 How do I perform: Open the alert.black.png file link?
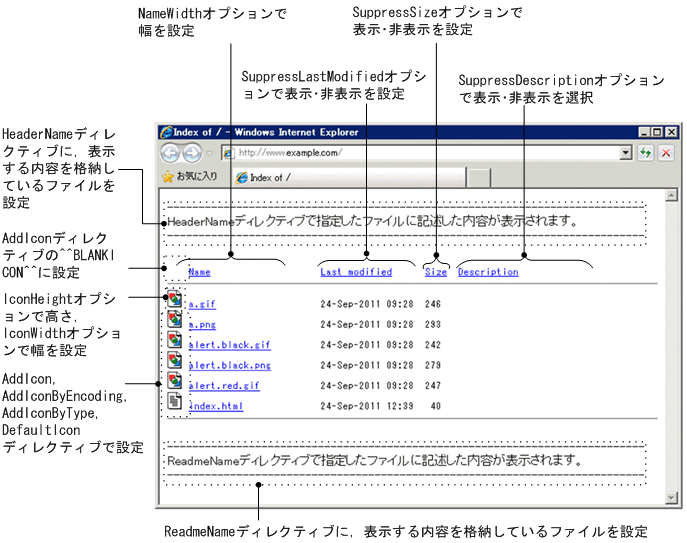(230, 366)
